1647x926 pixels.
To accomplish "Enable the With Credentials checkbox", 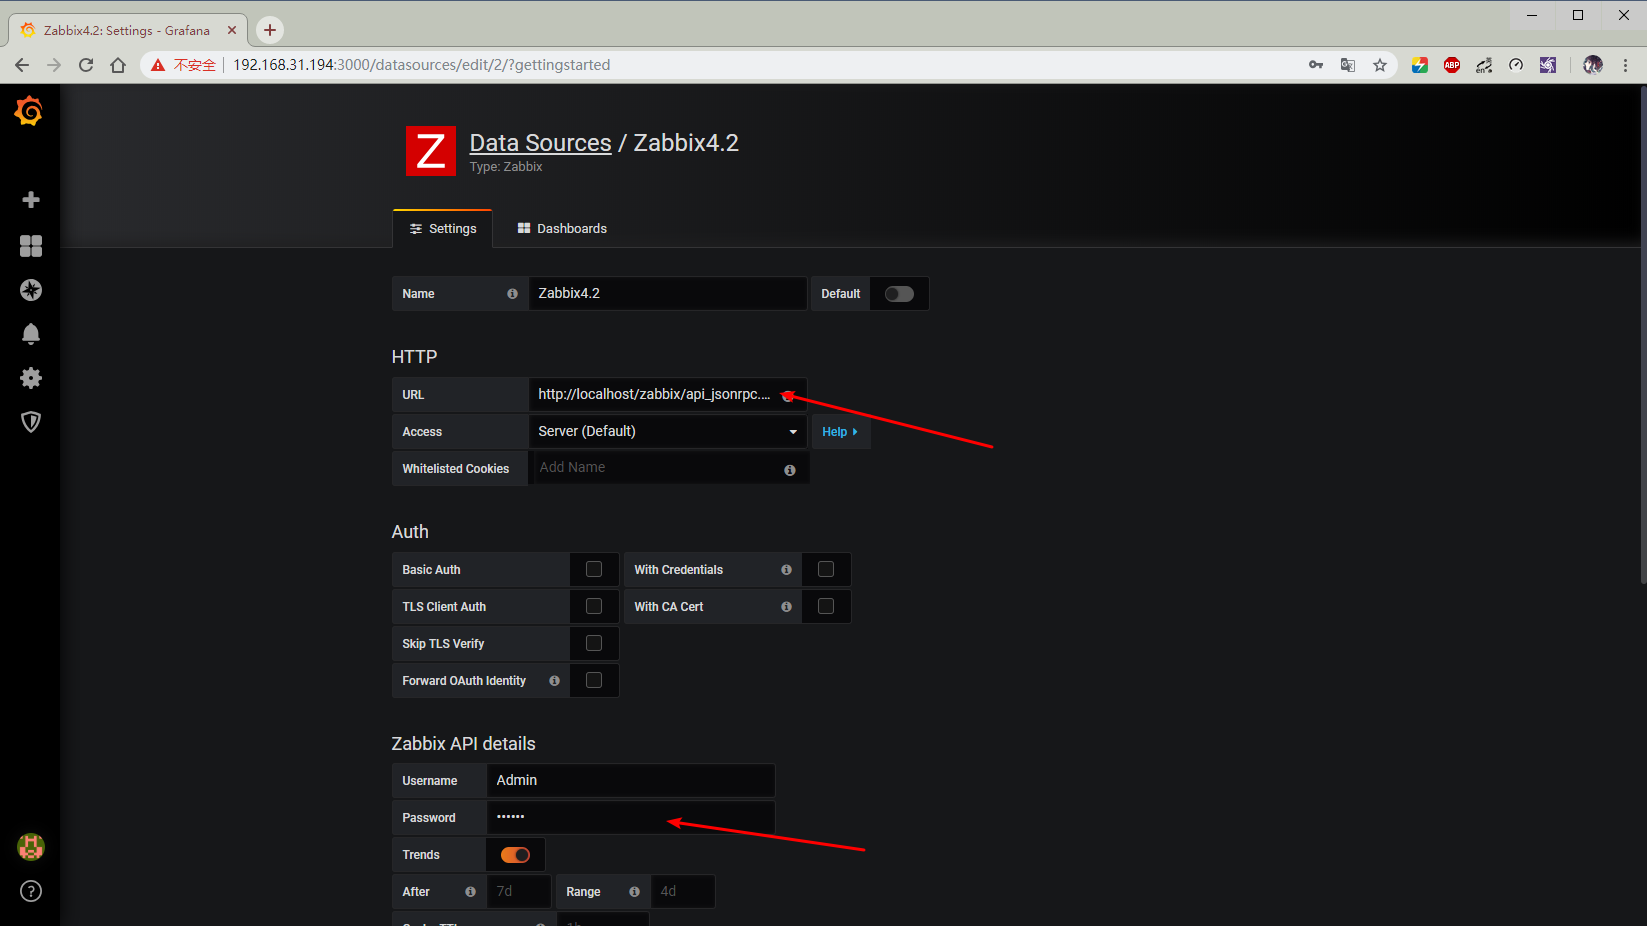I will point(826,570).
